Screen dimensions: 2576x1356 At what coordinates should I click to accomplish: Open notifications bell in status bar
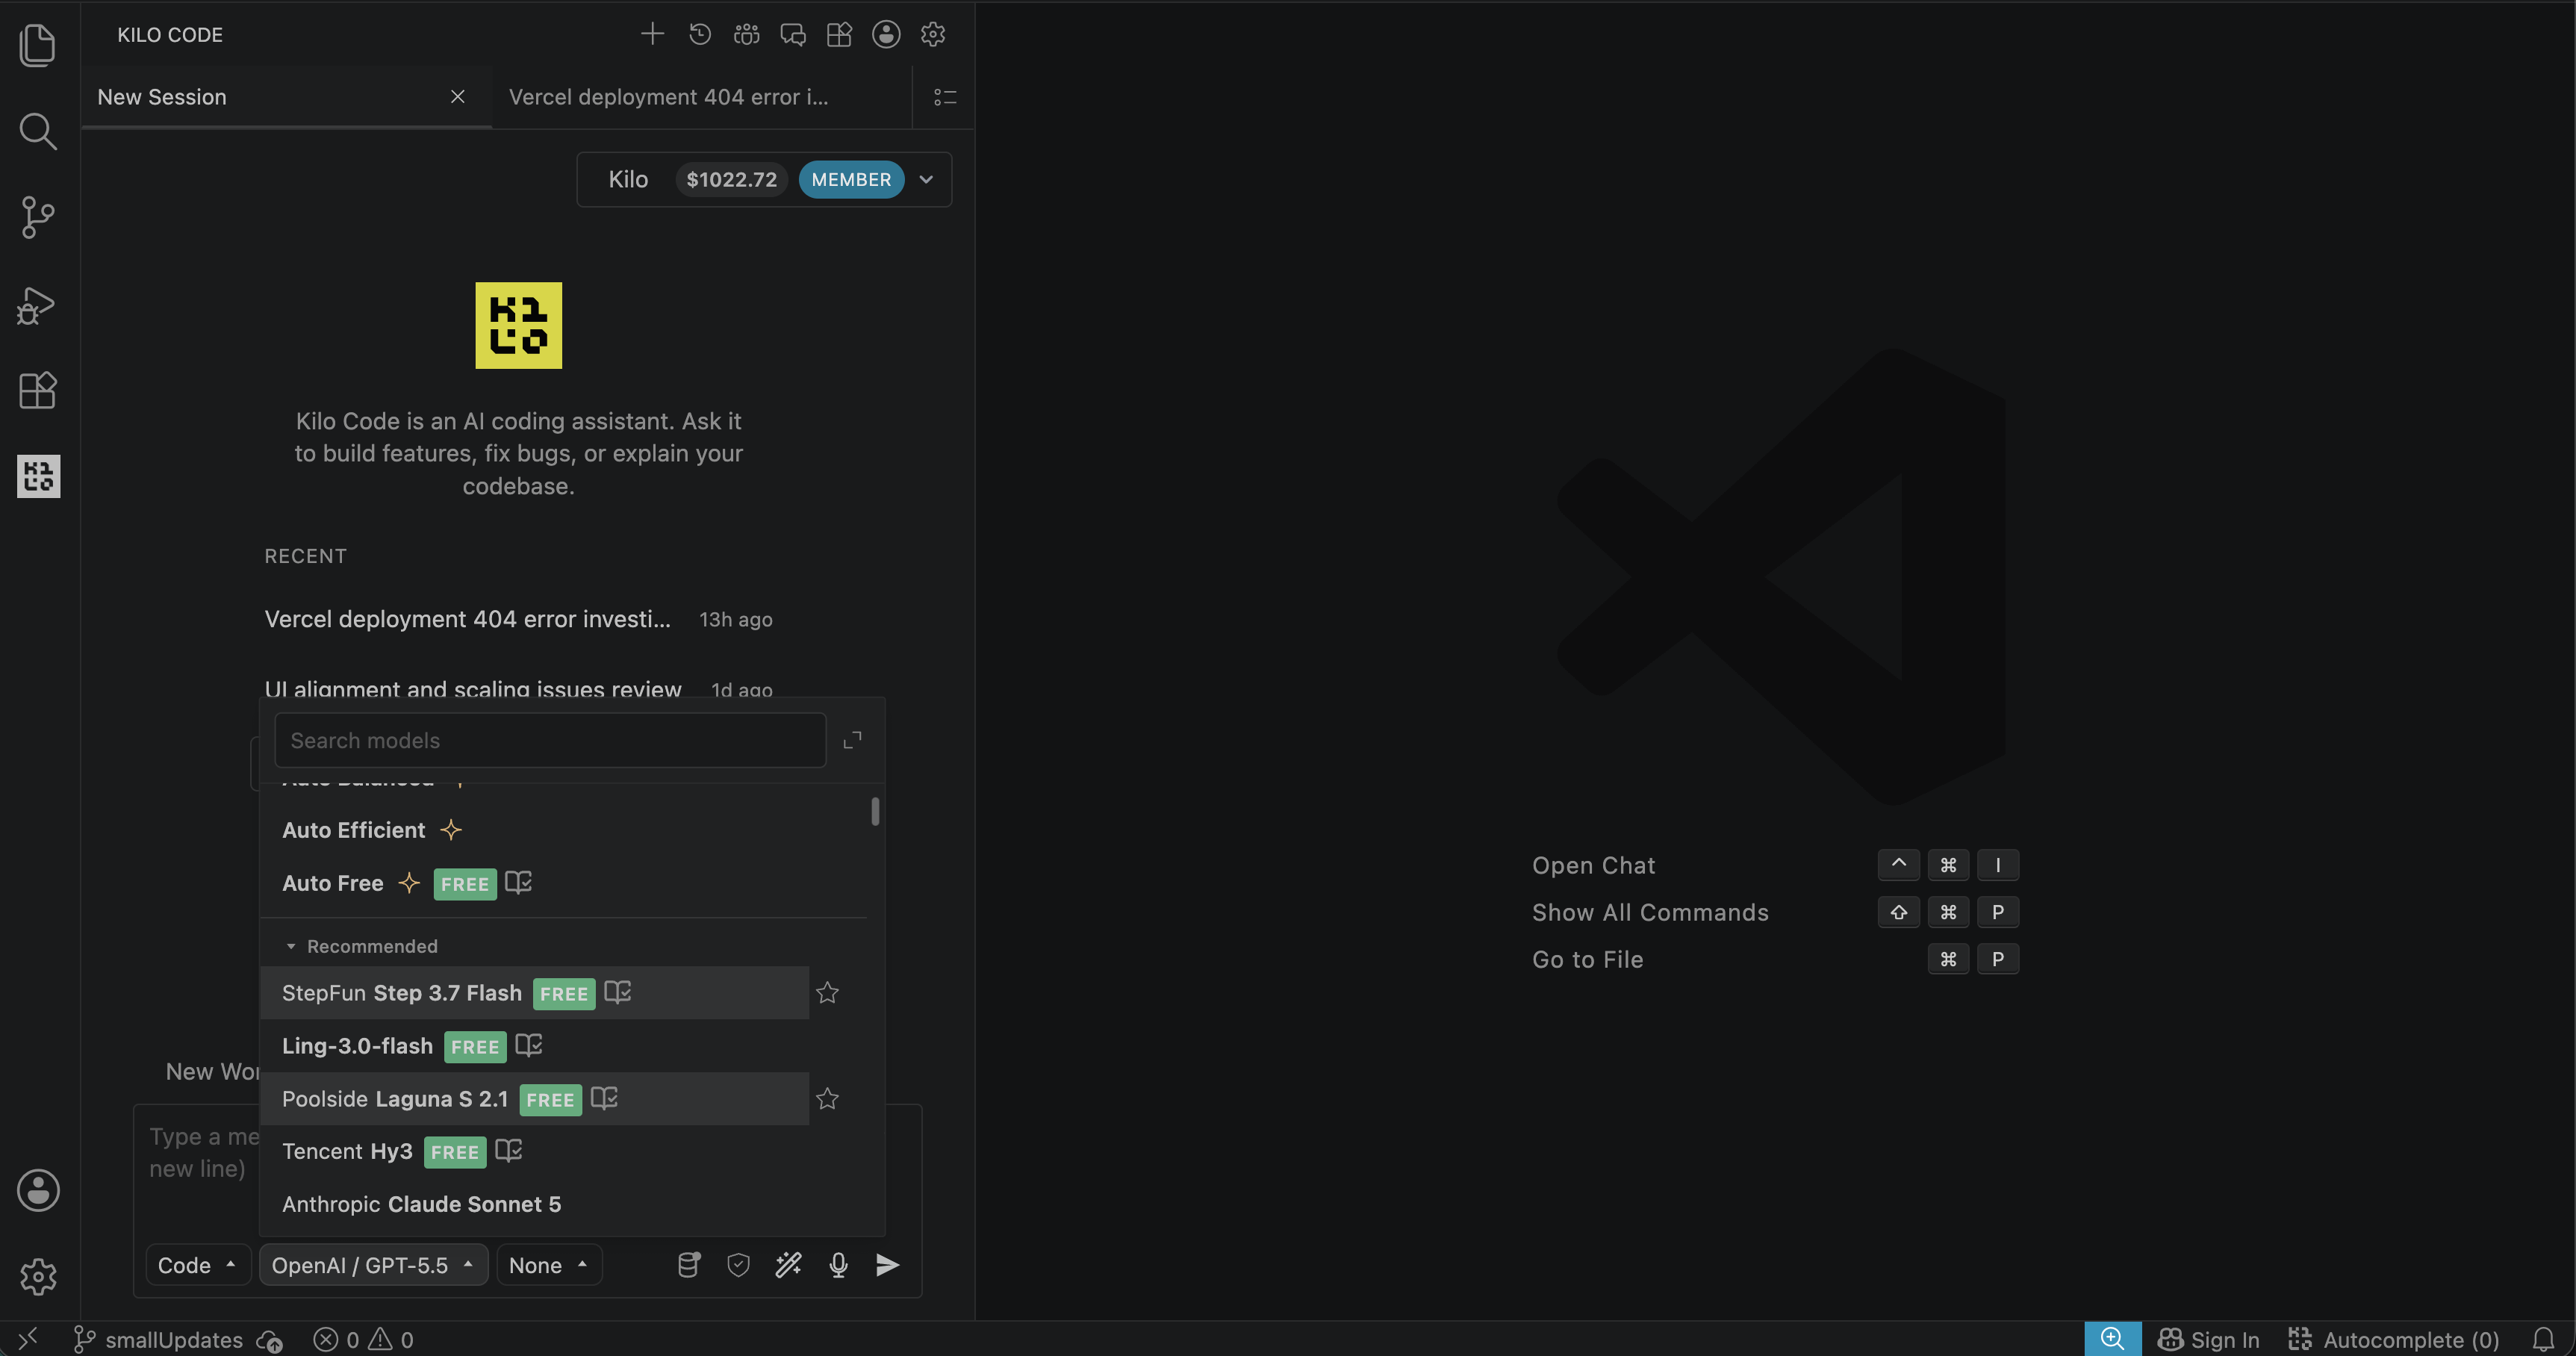point(2543,1339)
